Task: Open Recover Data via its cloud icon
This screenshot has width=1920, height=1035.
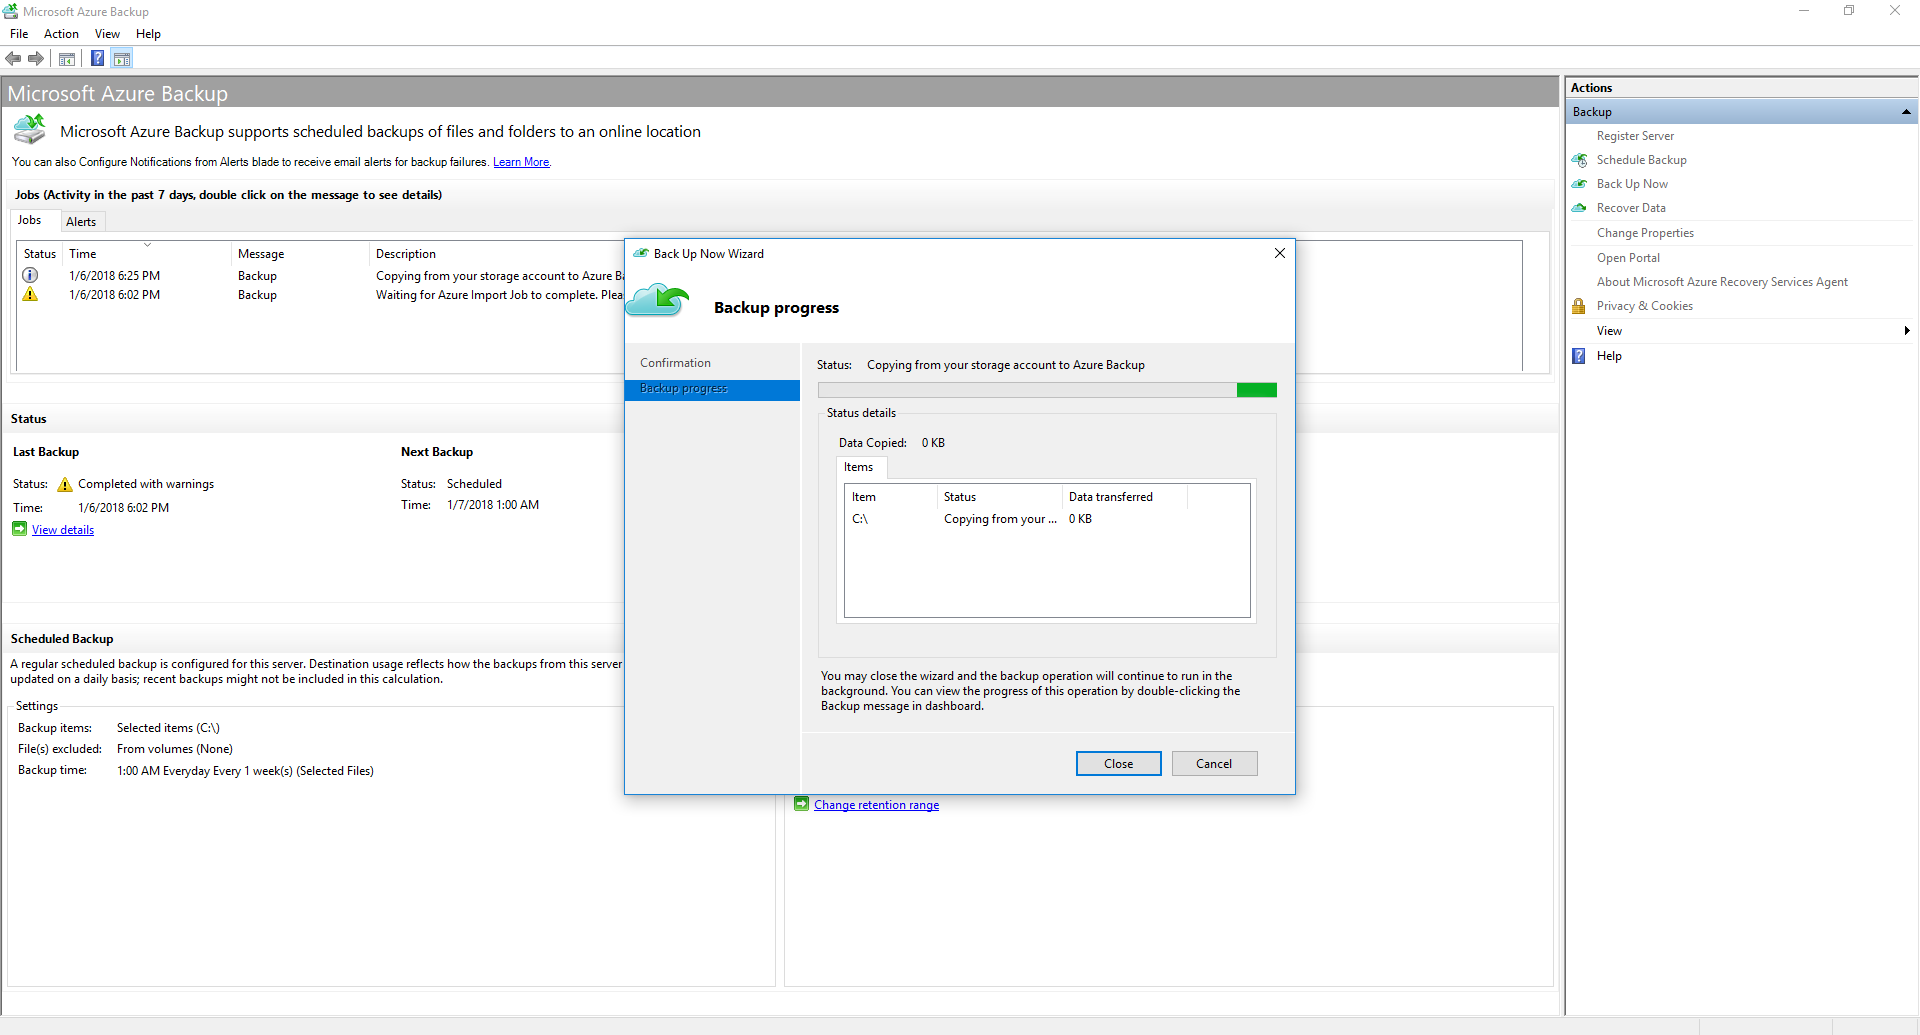Action: [x=1580, y=208]
